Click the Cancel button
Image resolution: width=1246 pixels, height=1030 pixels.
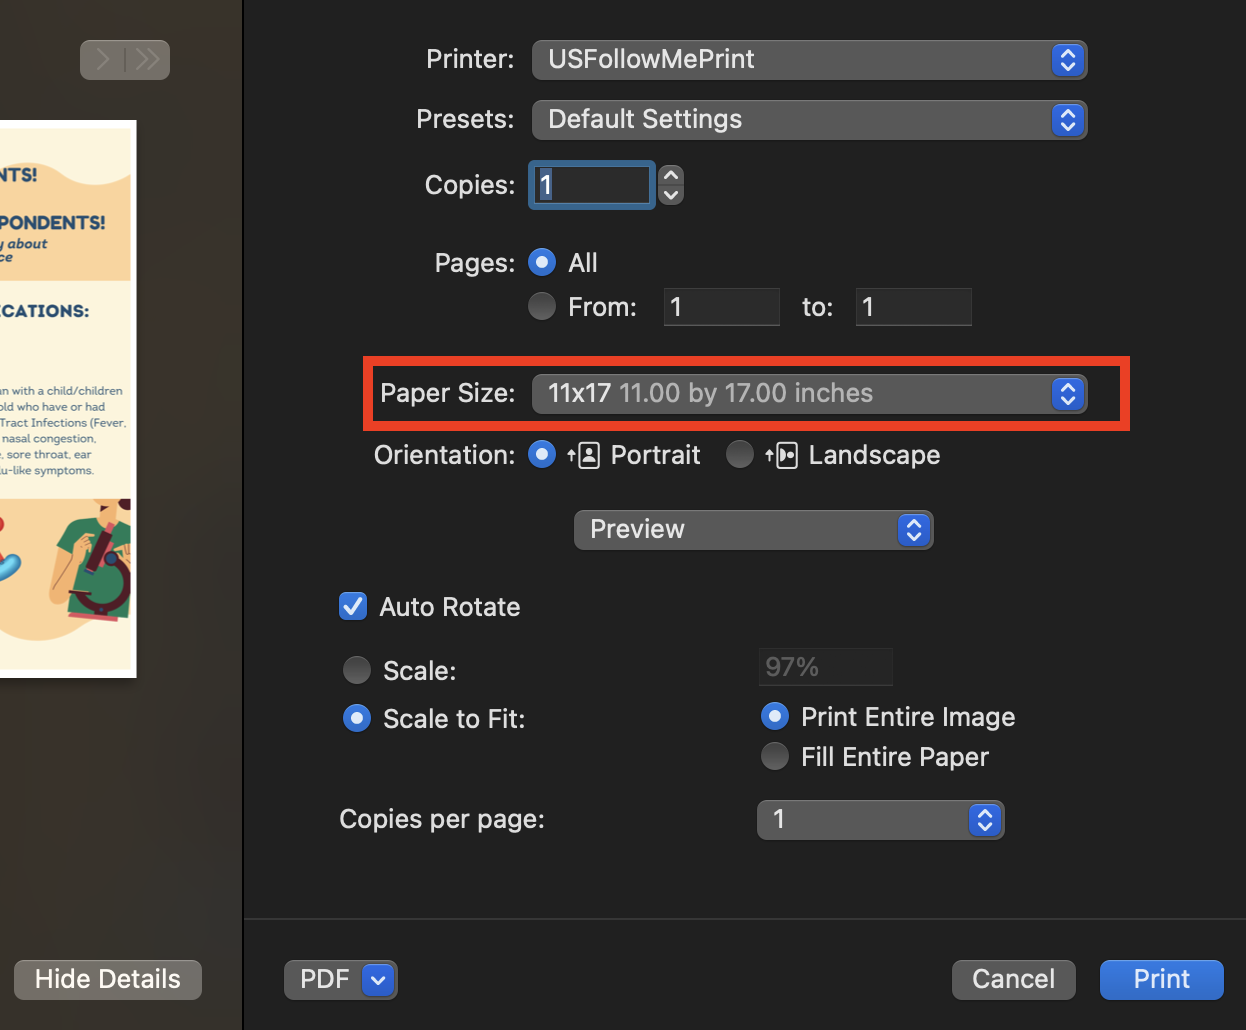(x=1013, y=979)
